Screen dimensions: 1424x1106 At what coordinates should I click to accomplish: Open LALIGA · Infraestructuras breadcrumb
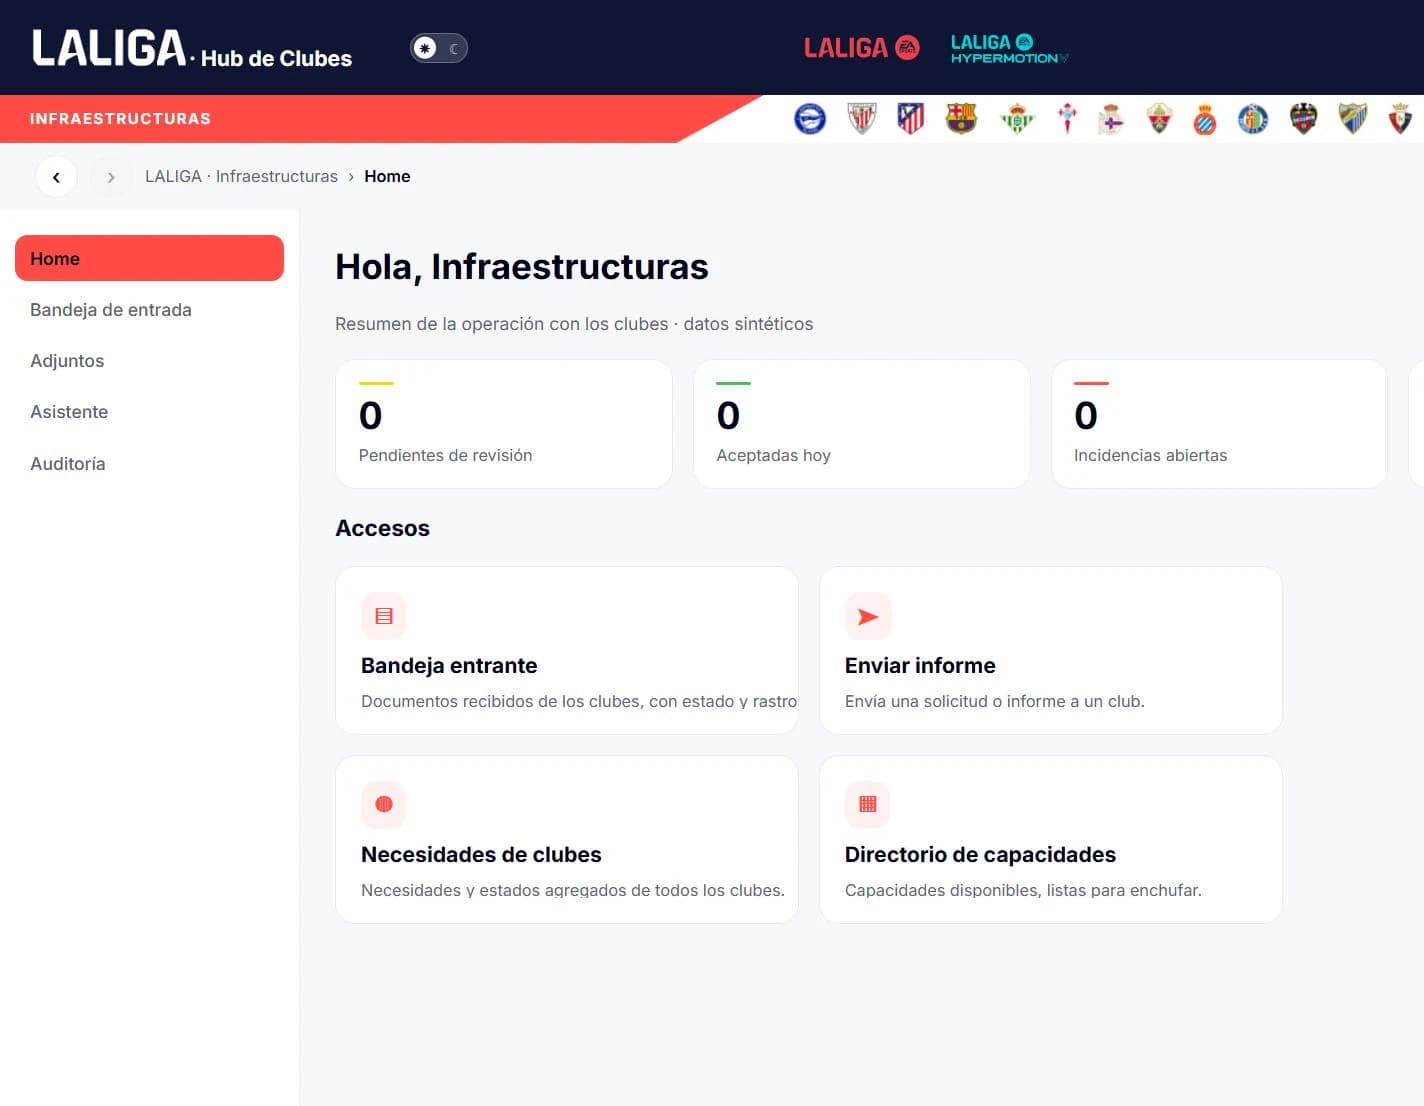click(x=241, y=176)
